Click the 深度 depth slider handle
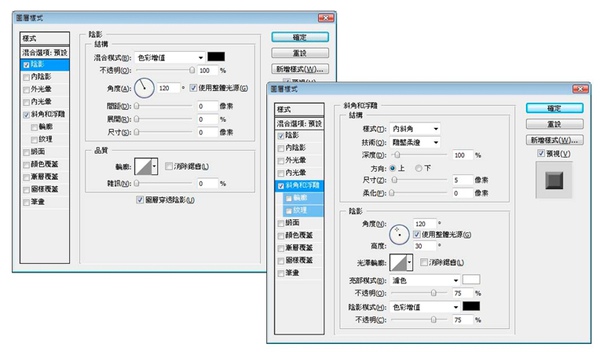Screen dimensions: 600x362 pos(397,155)
